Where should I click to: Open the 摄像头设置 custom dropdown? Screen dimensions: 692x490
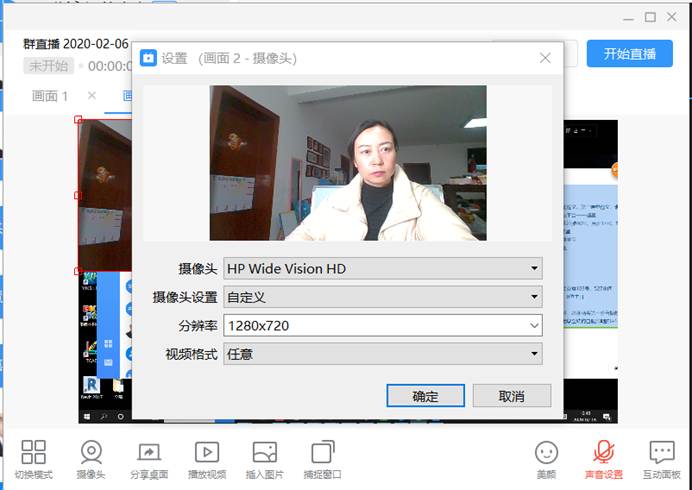point(383,297)
